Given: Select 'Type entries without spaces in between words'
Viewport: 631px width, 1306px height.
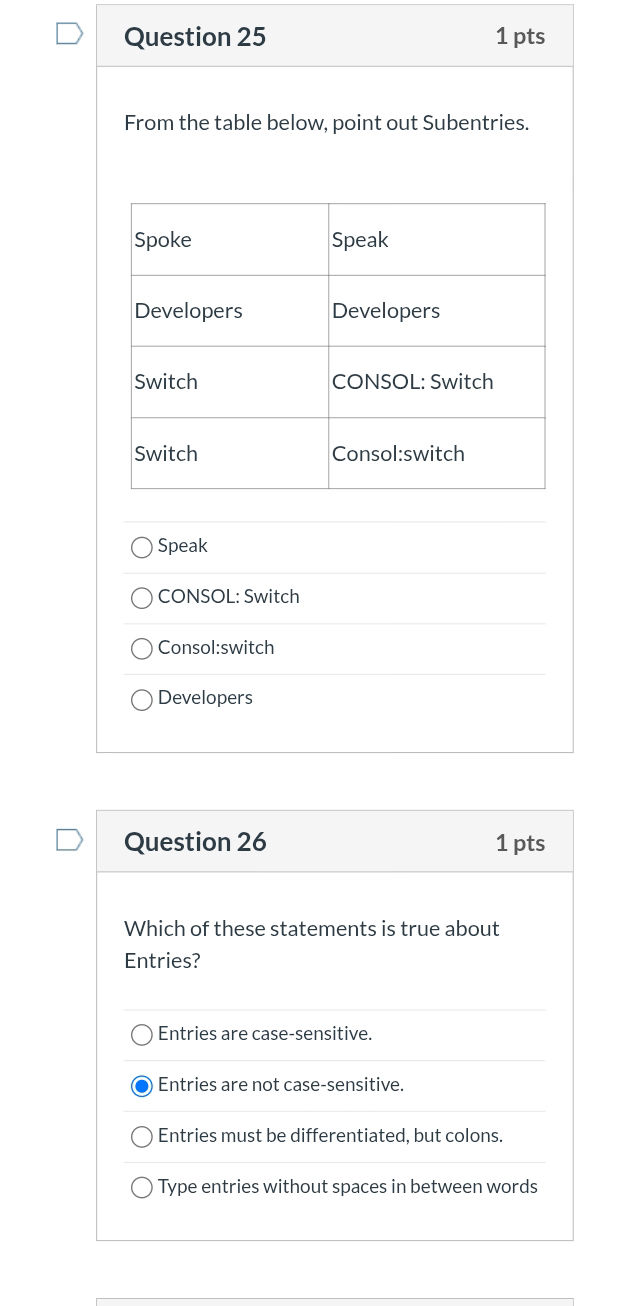Looking at the screenshot, I should click(141, 1188).
